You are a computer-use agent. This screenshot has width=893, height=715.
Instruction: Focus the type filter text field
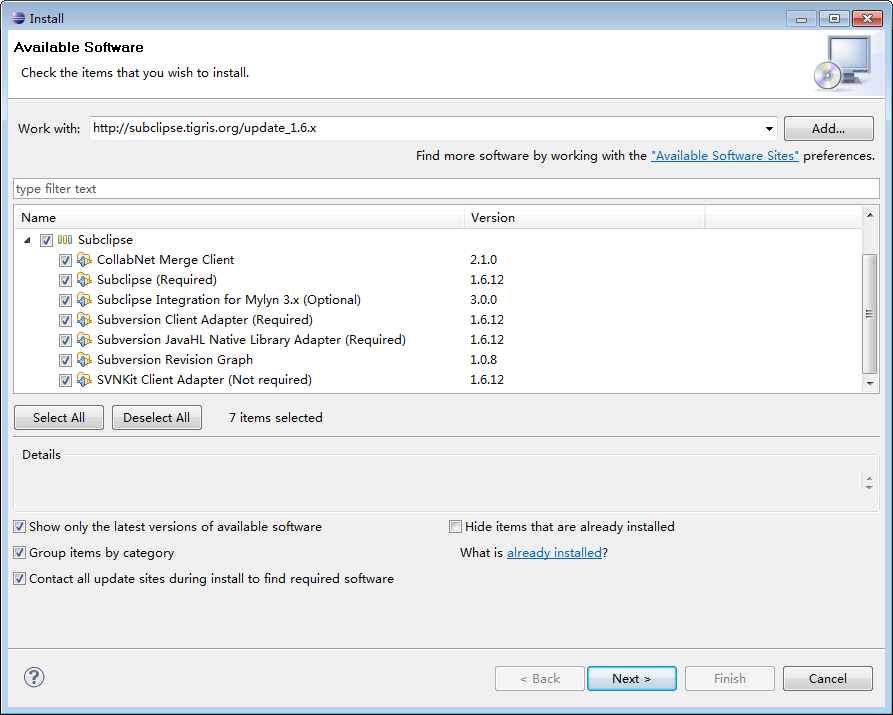coord(446,189)
